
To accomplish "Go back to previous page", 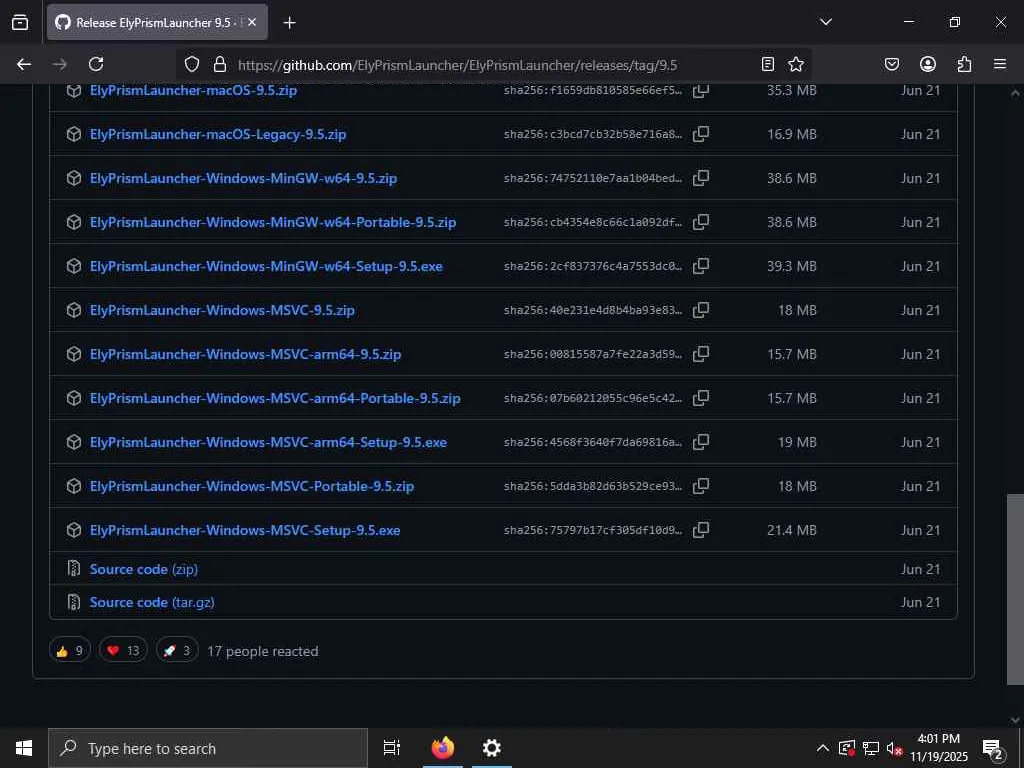I will click(24, 64).
